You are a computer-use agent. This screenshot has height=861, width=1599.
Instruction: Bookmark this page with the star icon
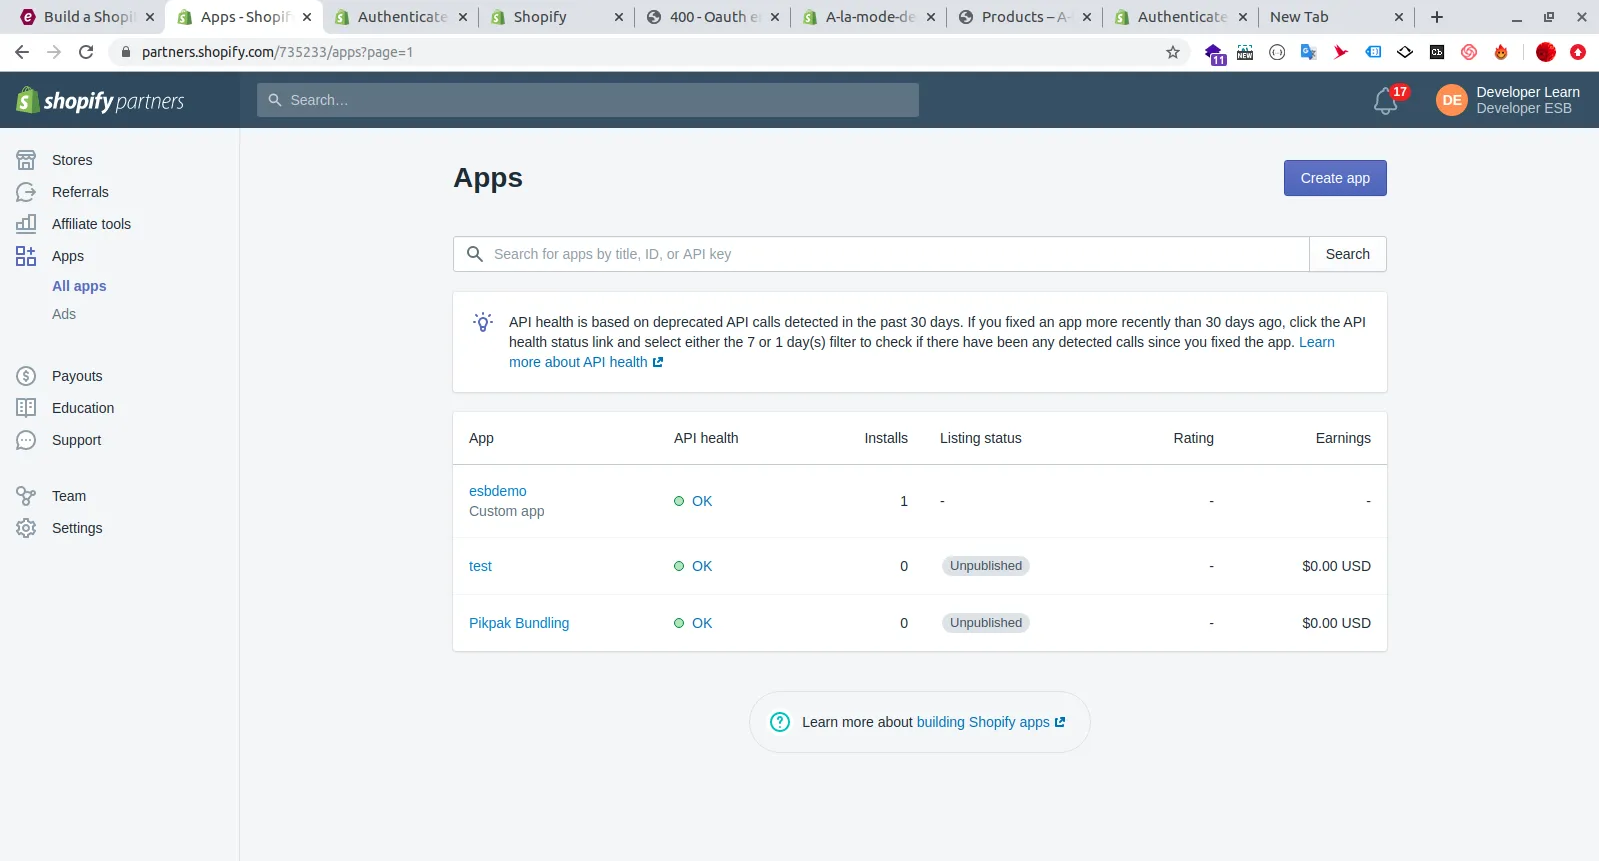1173,52
